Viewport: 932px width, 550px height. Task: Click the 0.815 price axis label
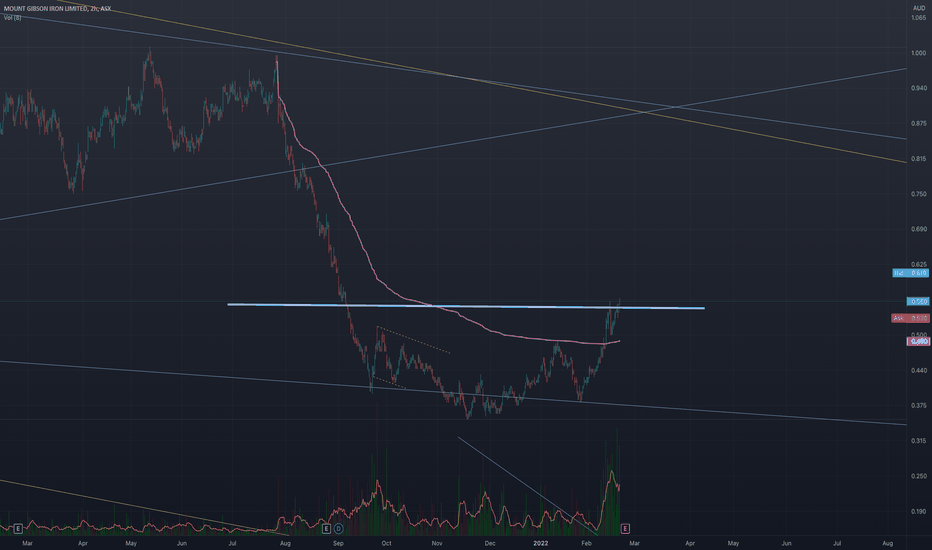[918, 159]
